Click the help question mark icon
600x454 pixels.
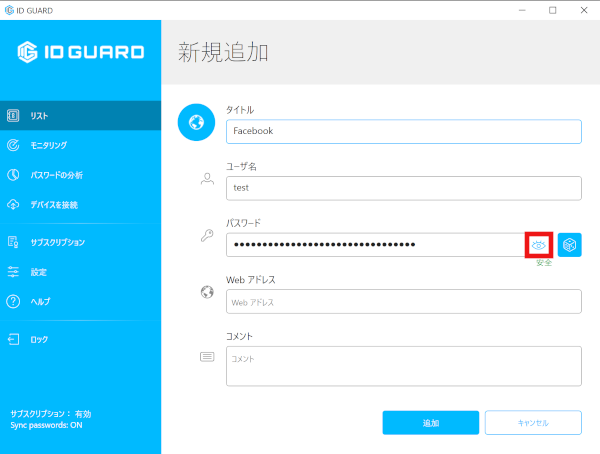click(13, 301)
